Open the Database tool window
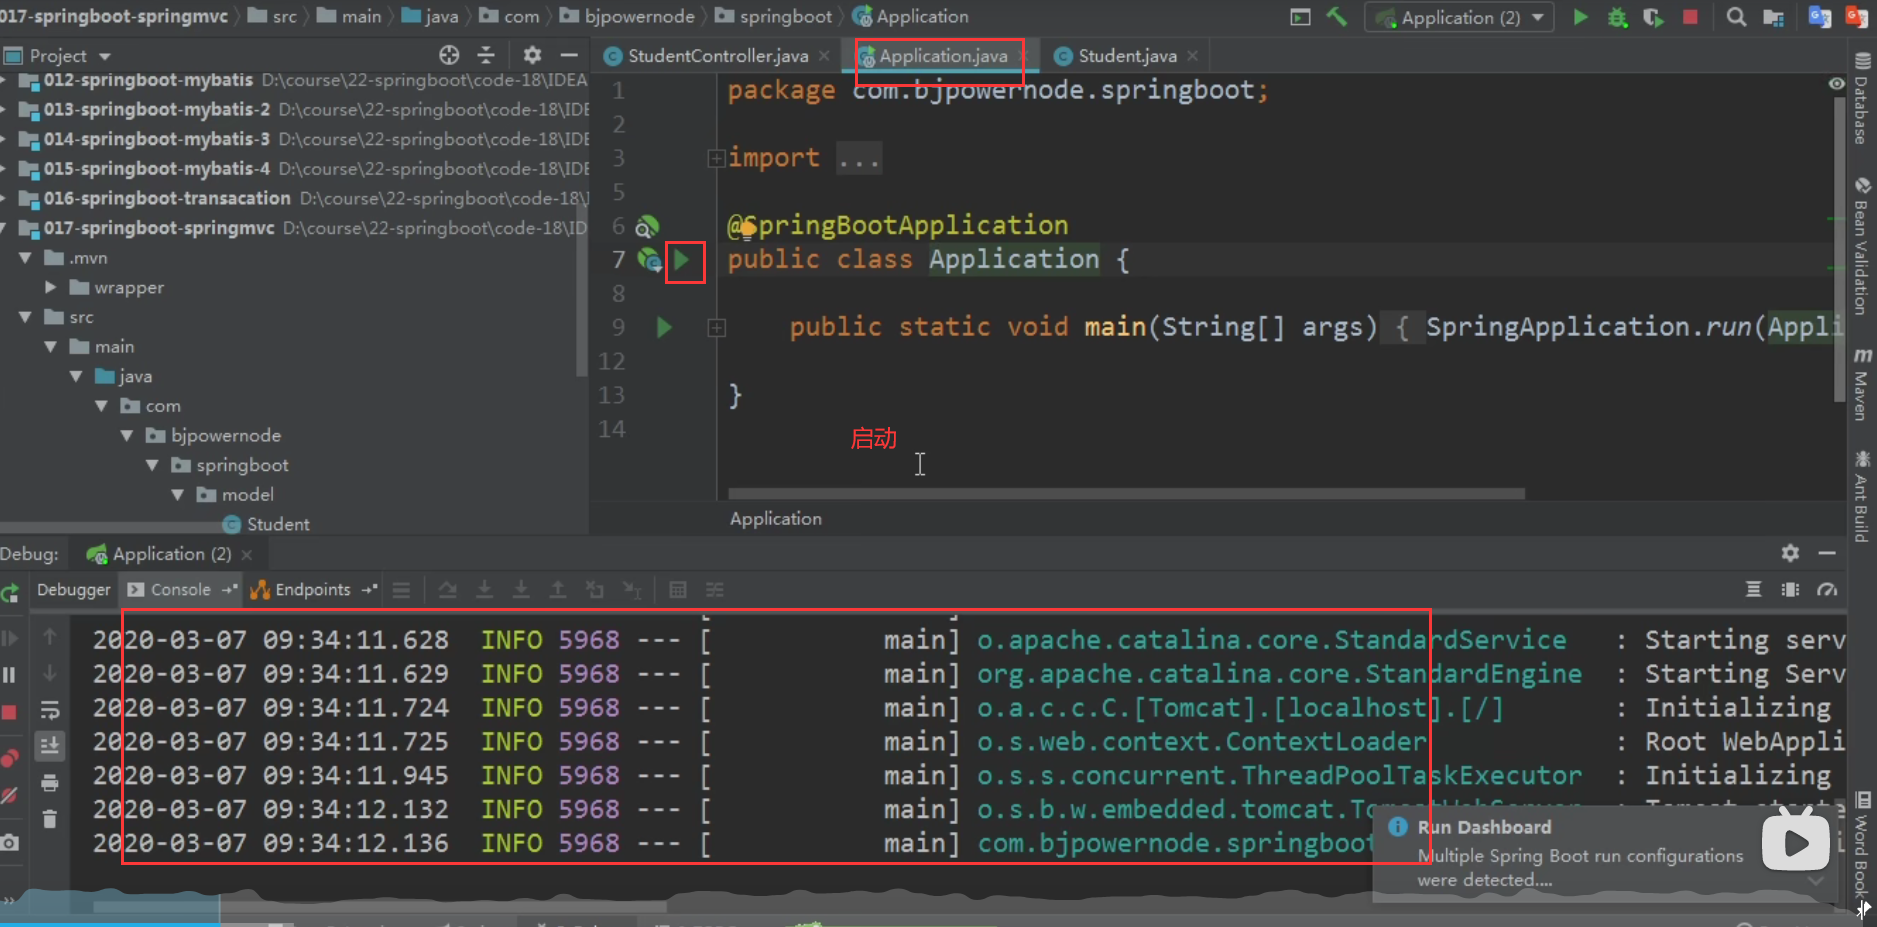This screenshot has height=927, width=1877. coord(1861,98)
